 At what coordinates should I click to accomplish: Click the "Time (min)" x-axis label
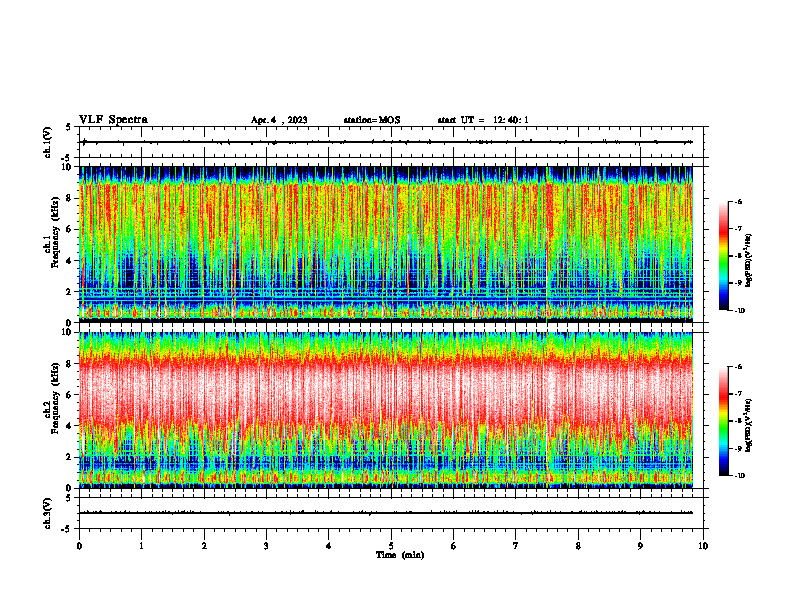point(400,555)
